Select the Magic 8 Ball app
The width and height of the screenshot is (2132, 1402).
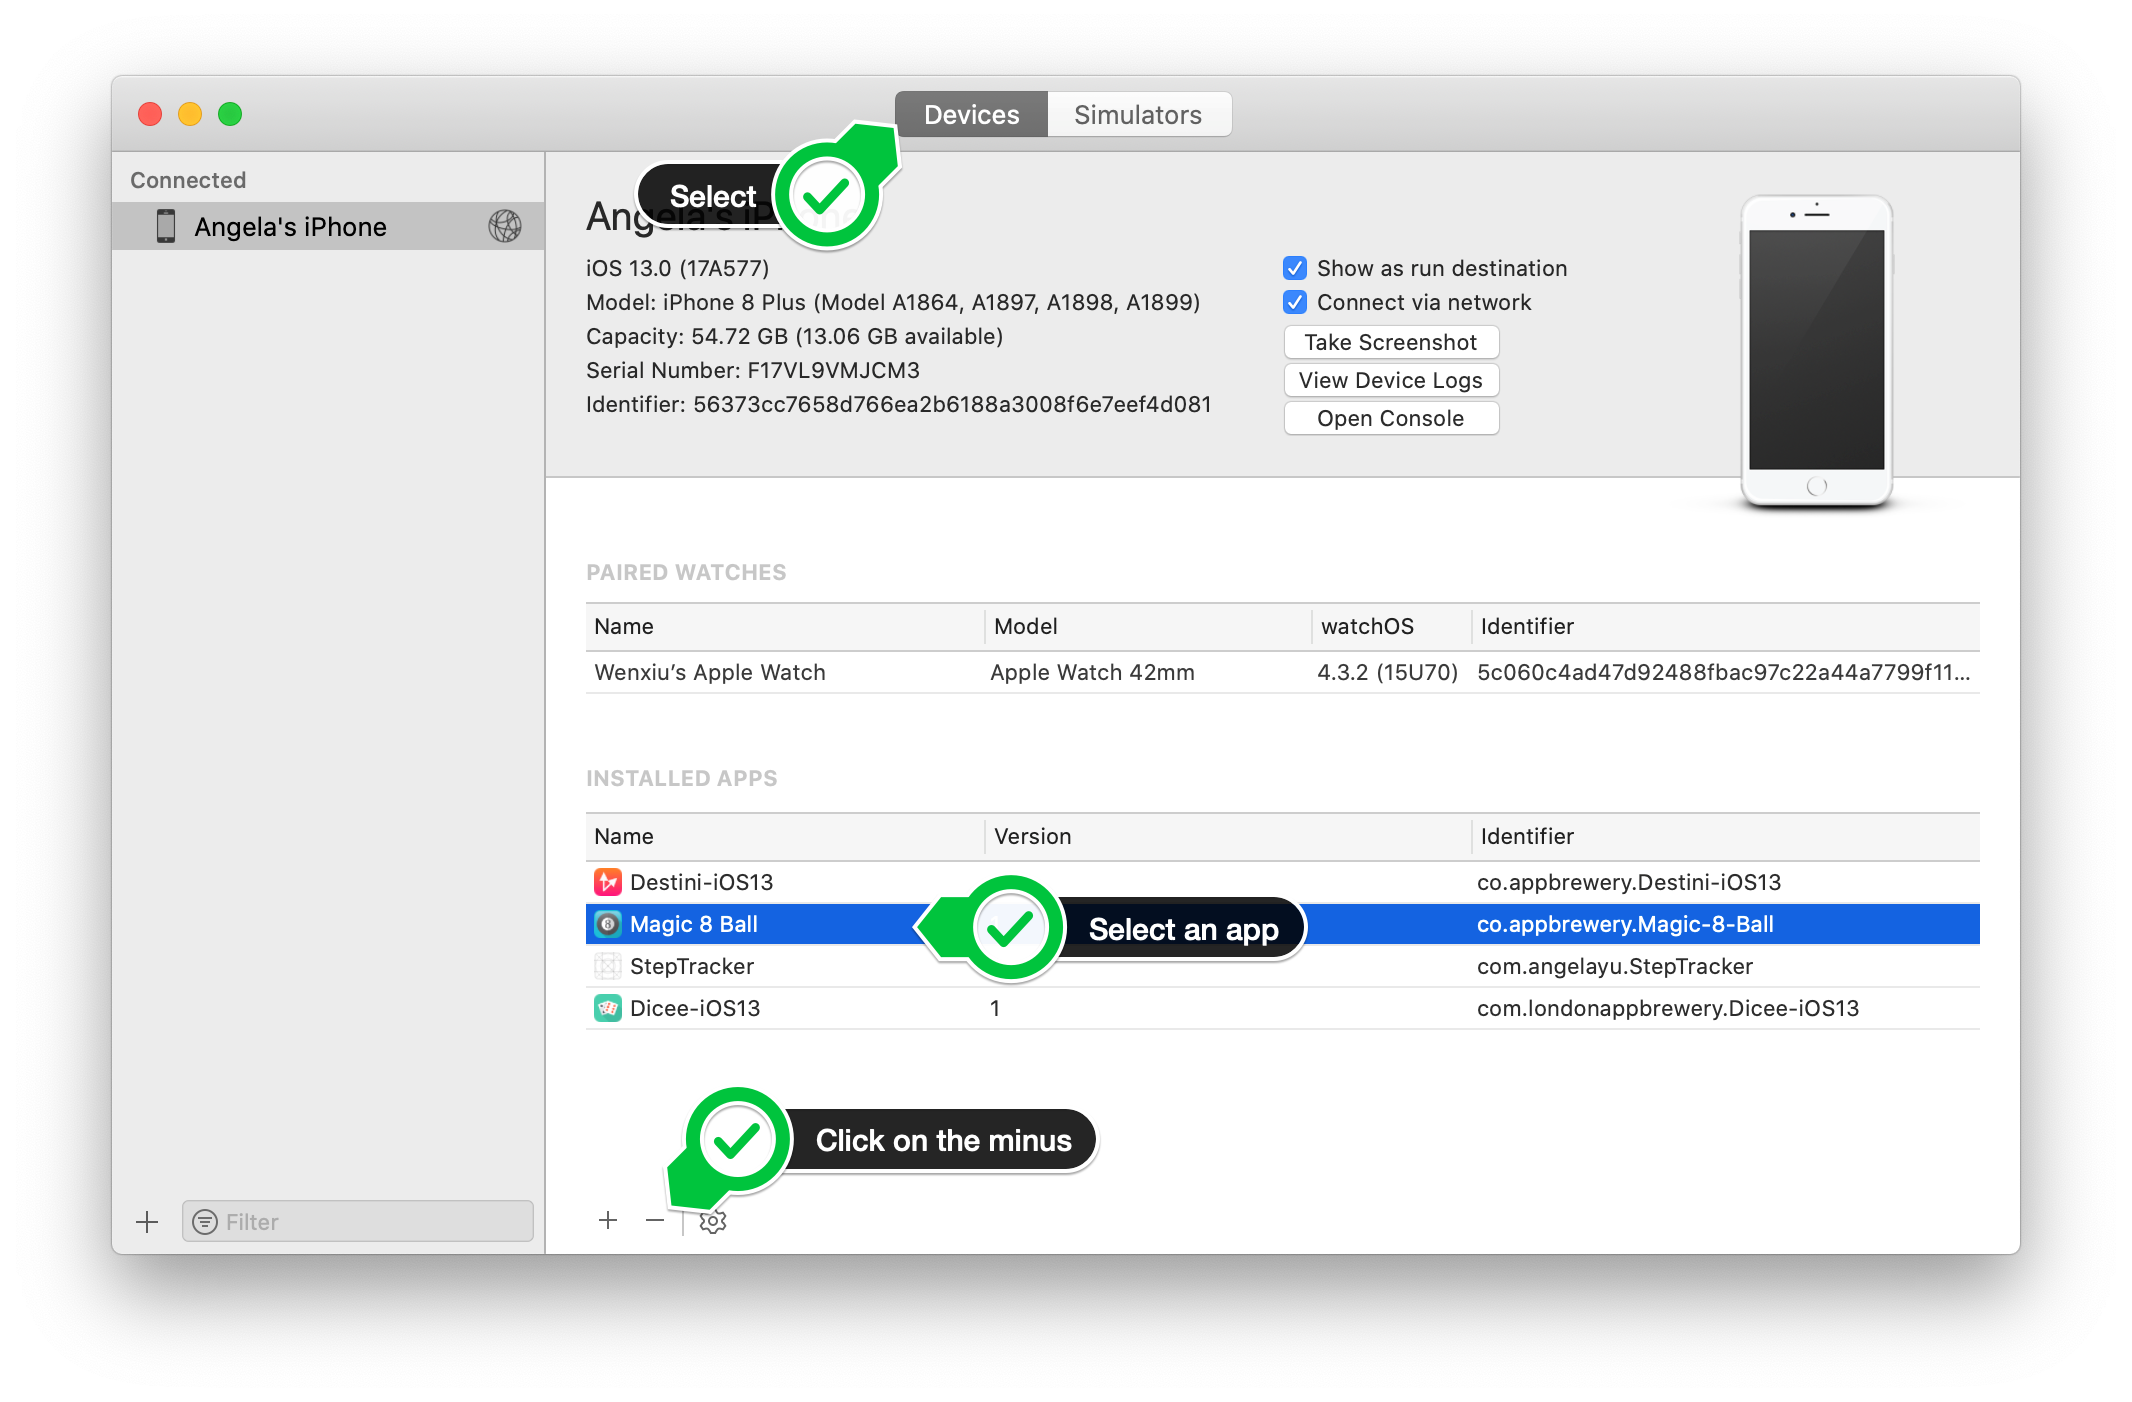(1282, 924)
